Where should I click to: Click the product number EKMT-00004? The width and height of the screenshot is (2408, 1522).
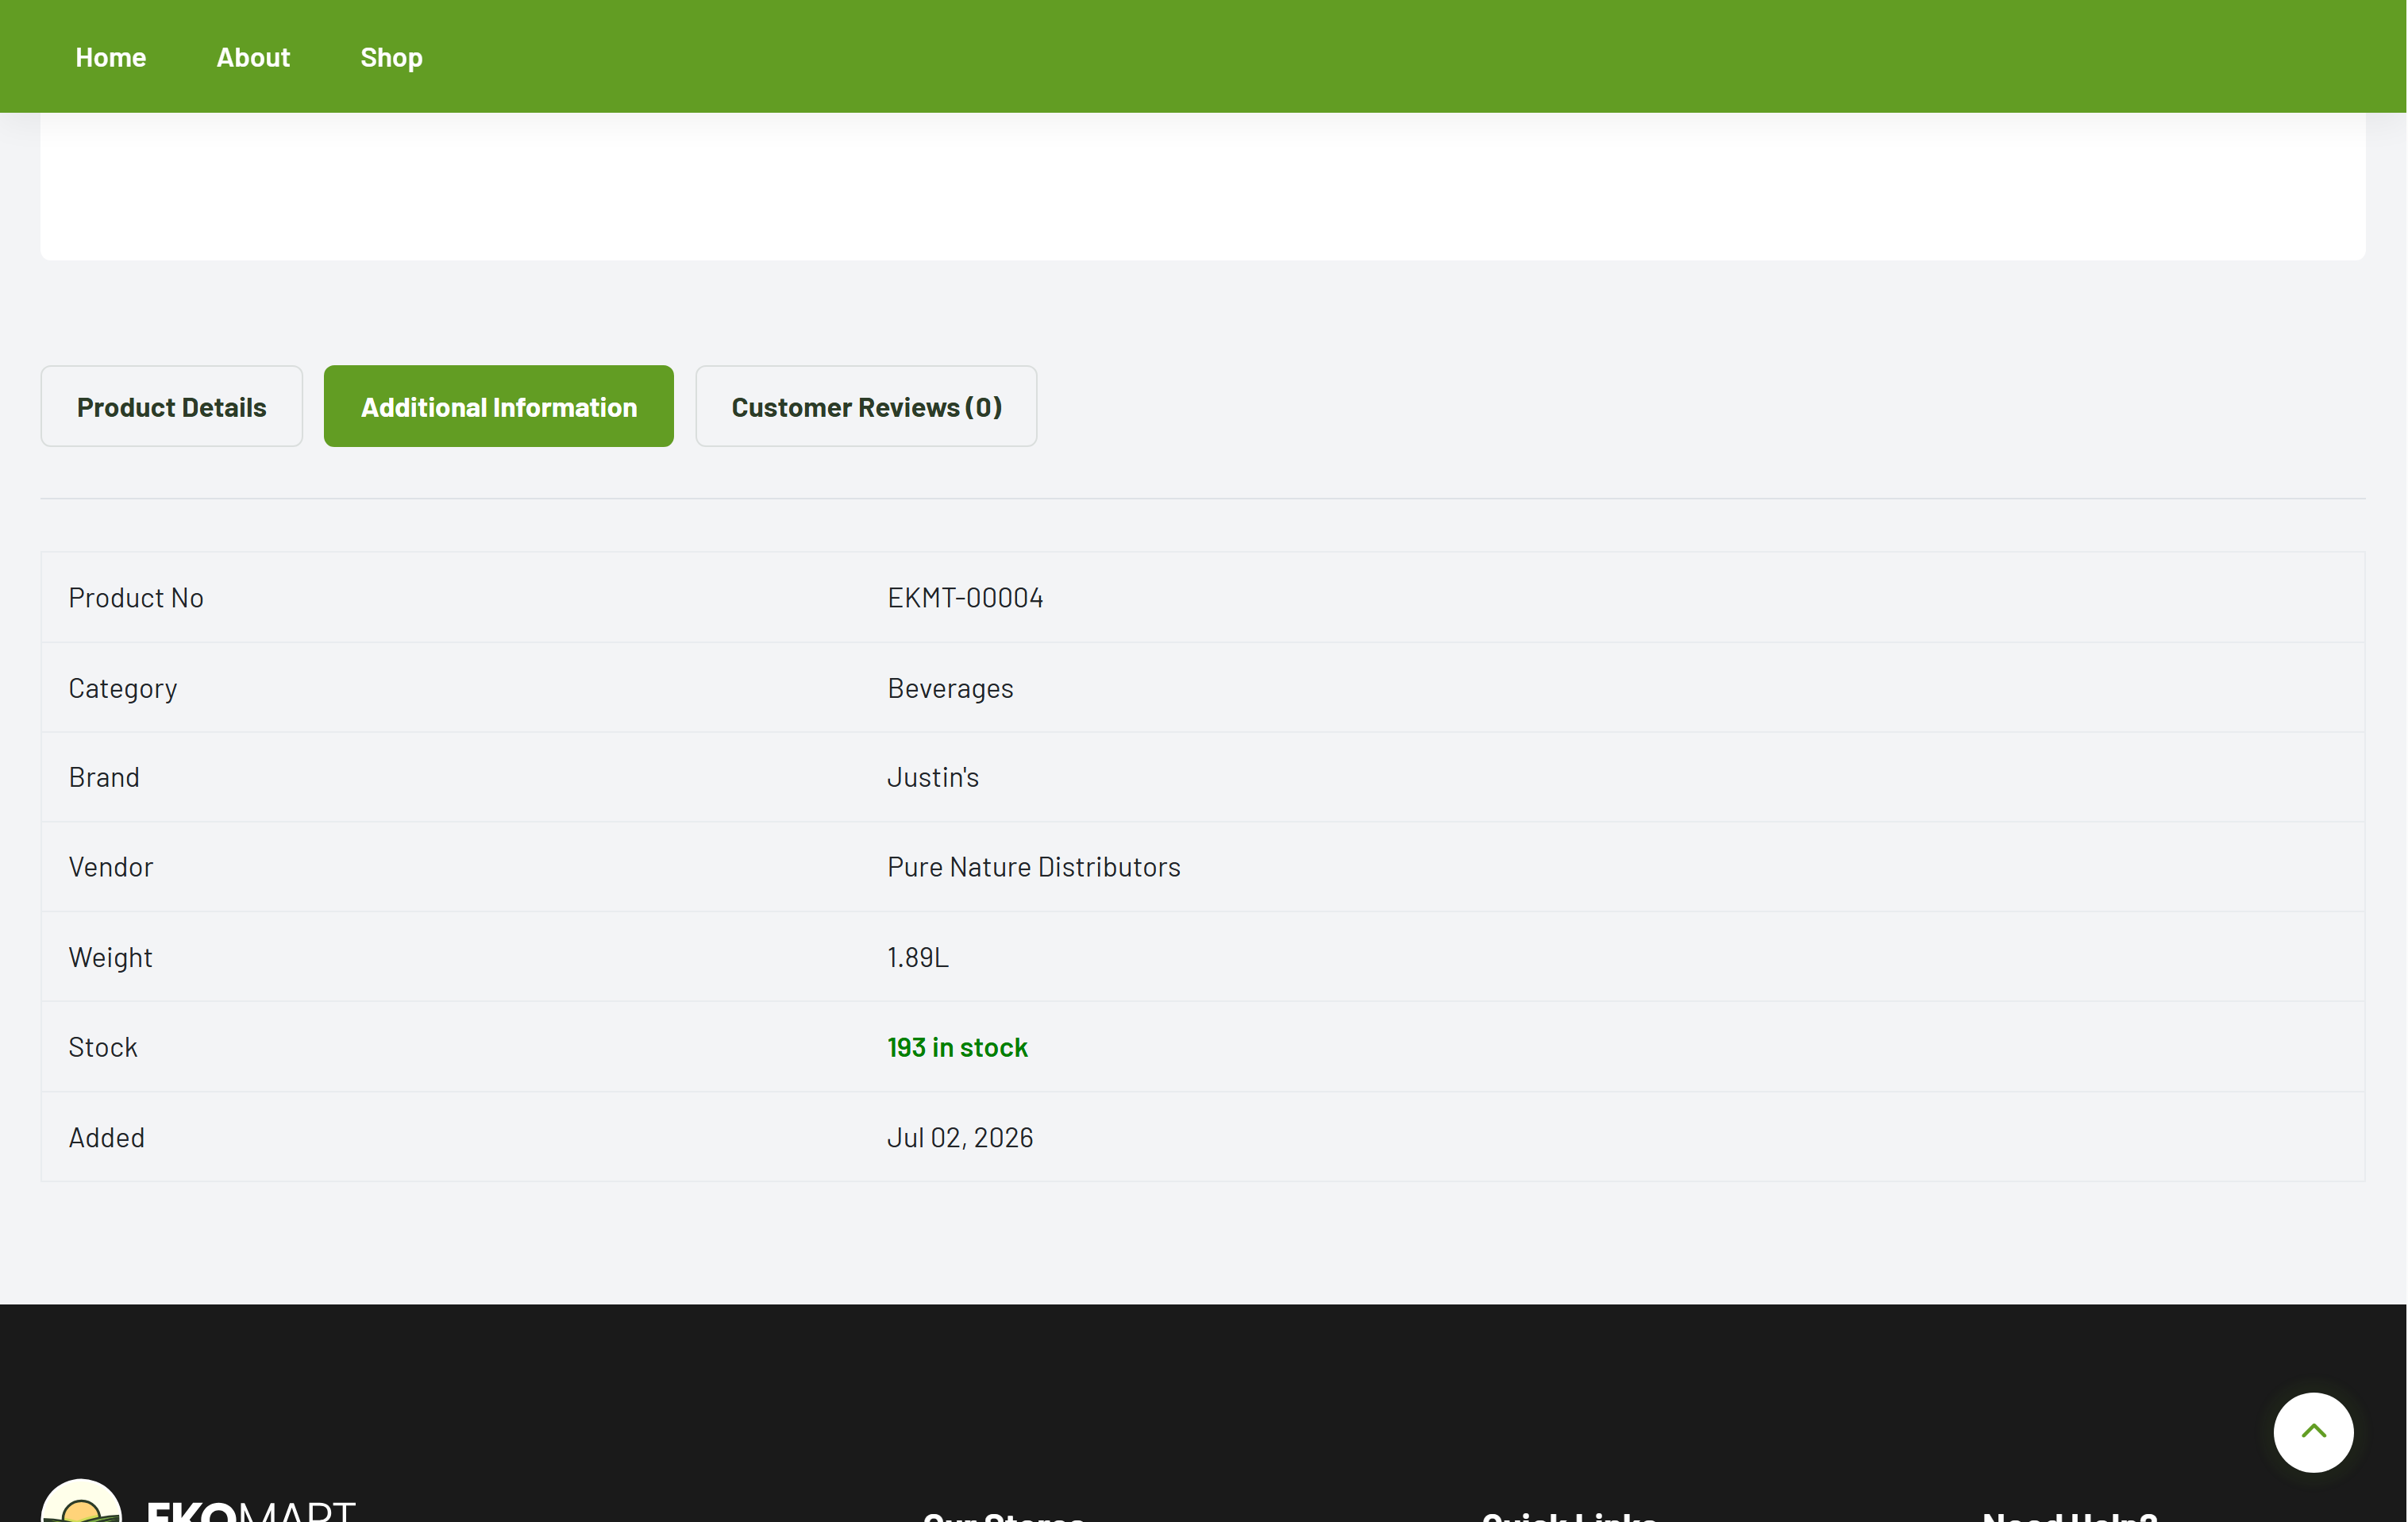[x=965, y=597]
